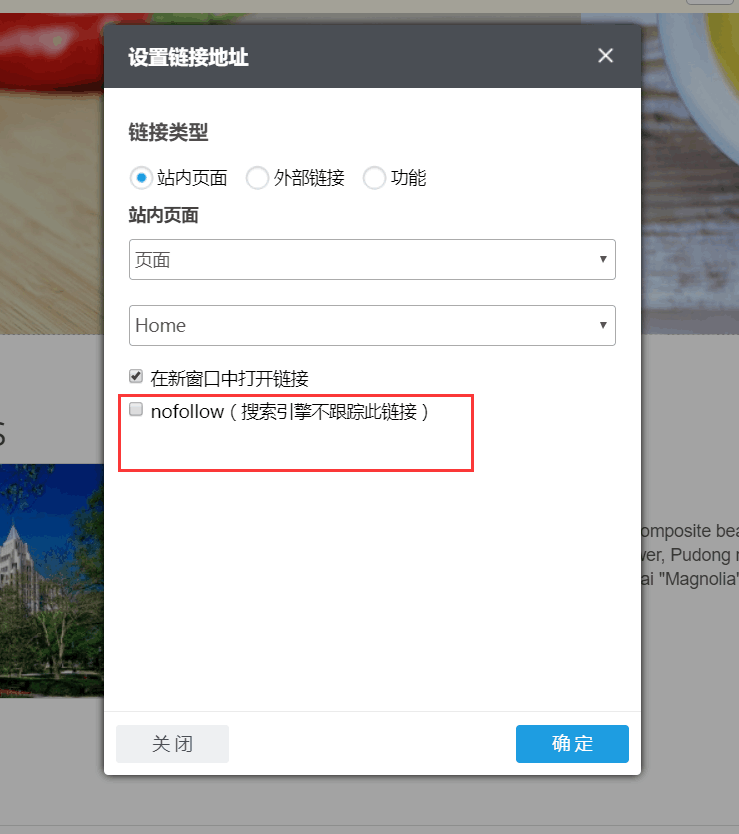Click the paragraph text right of dialog
739x834 pixels.
[690, 555]
